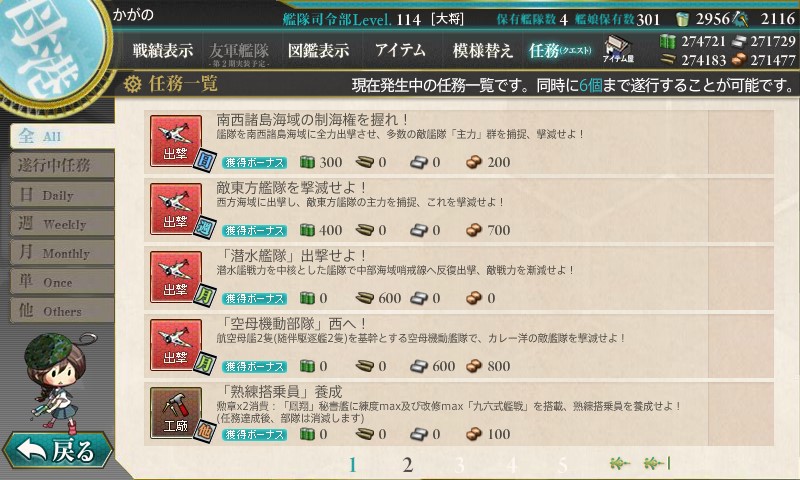Filter quests by 全 All tab

(x=62, y=136)
